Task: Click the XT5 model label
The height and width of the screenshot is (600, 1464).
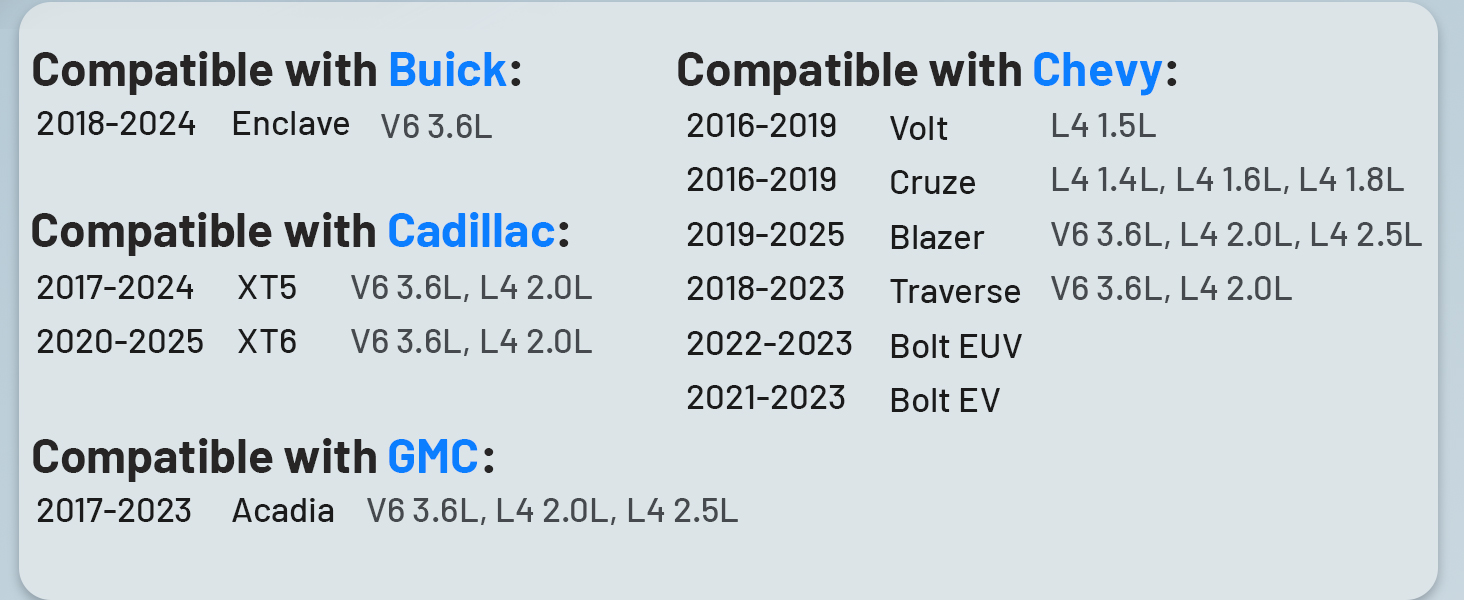Action: [x=267, y=288]
